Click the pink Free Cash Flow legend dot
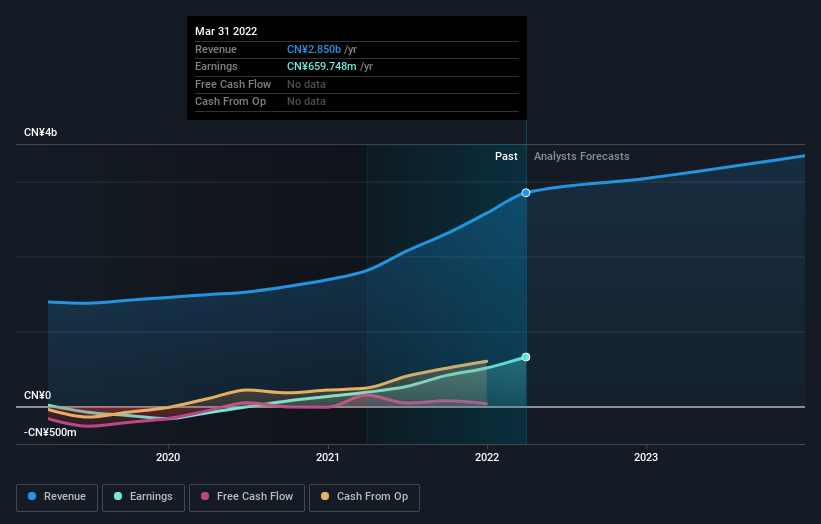 point(205,496)
